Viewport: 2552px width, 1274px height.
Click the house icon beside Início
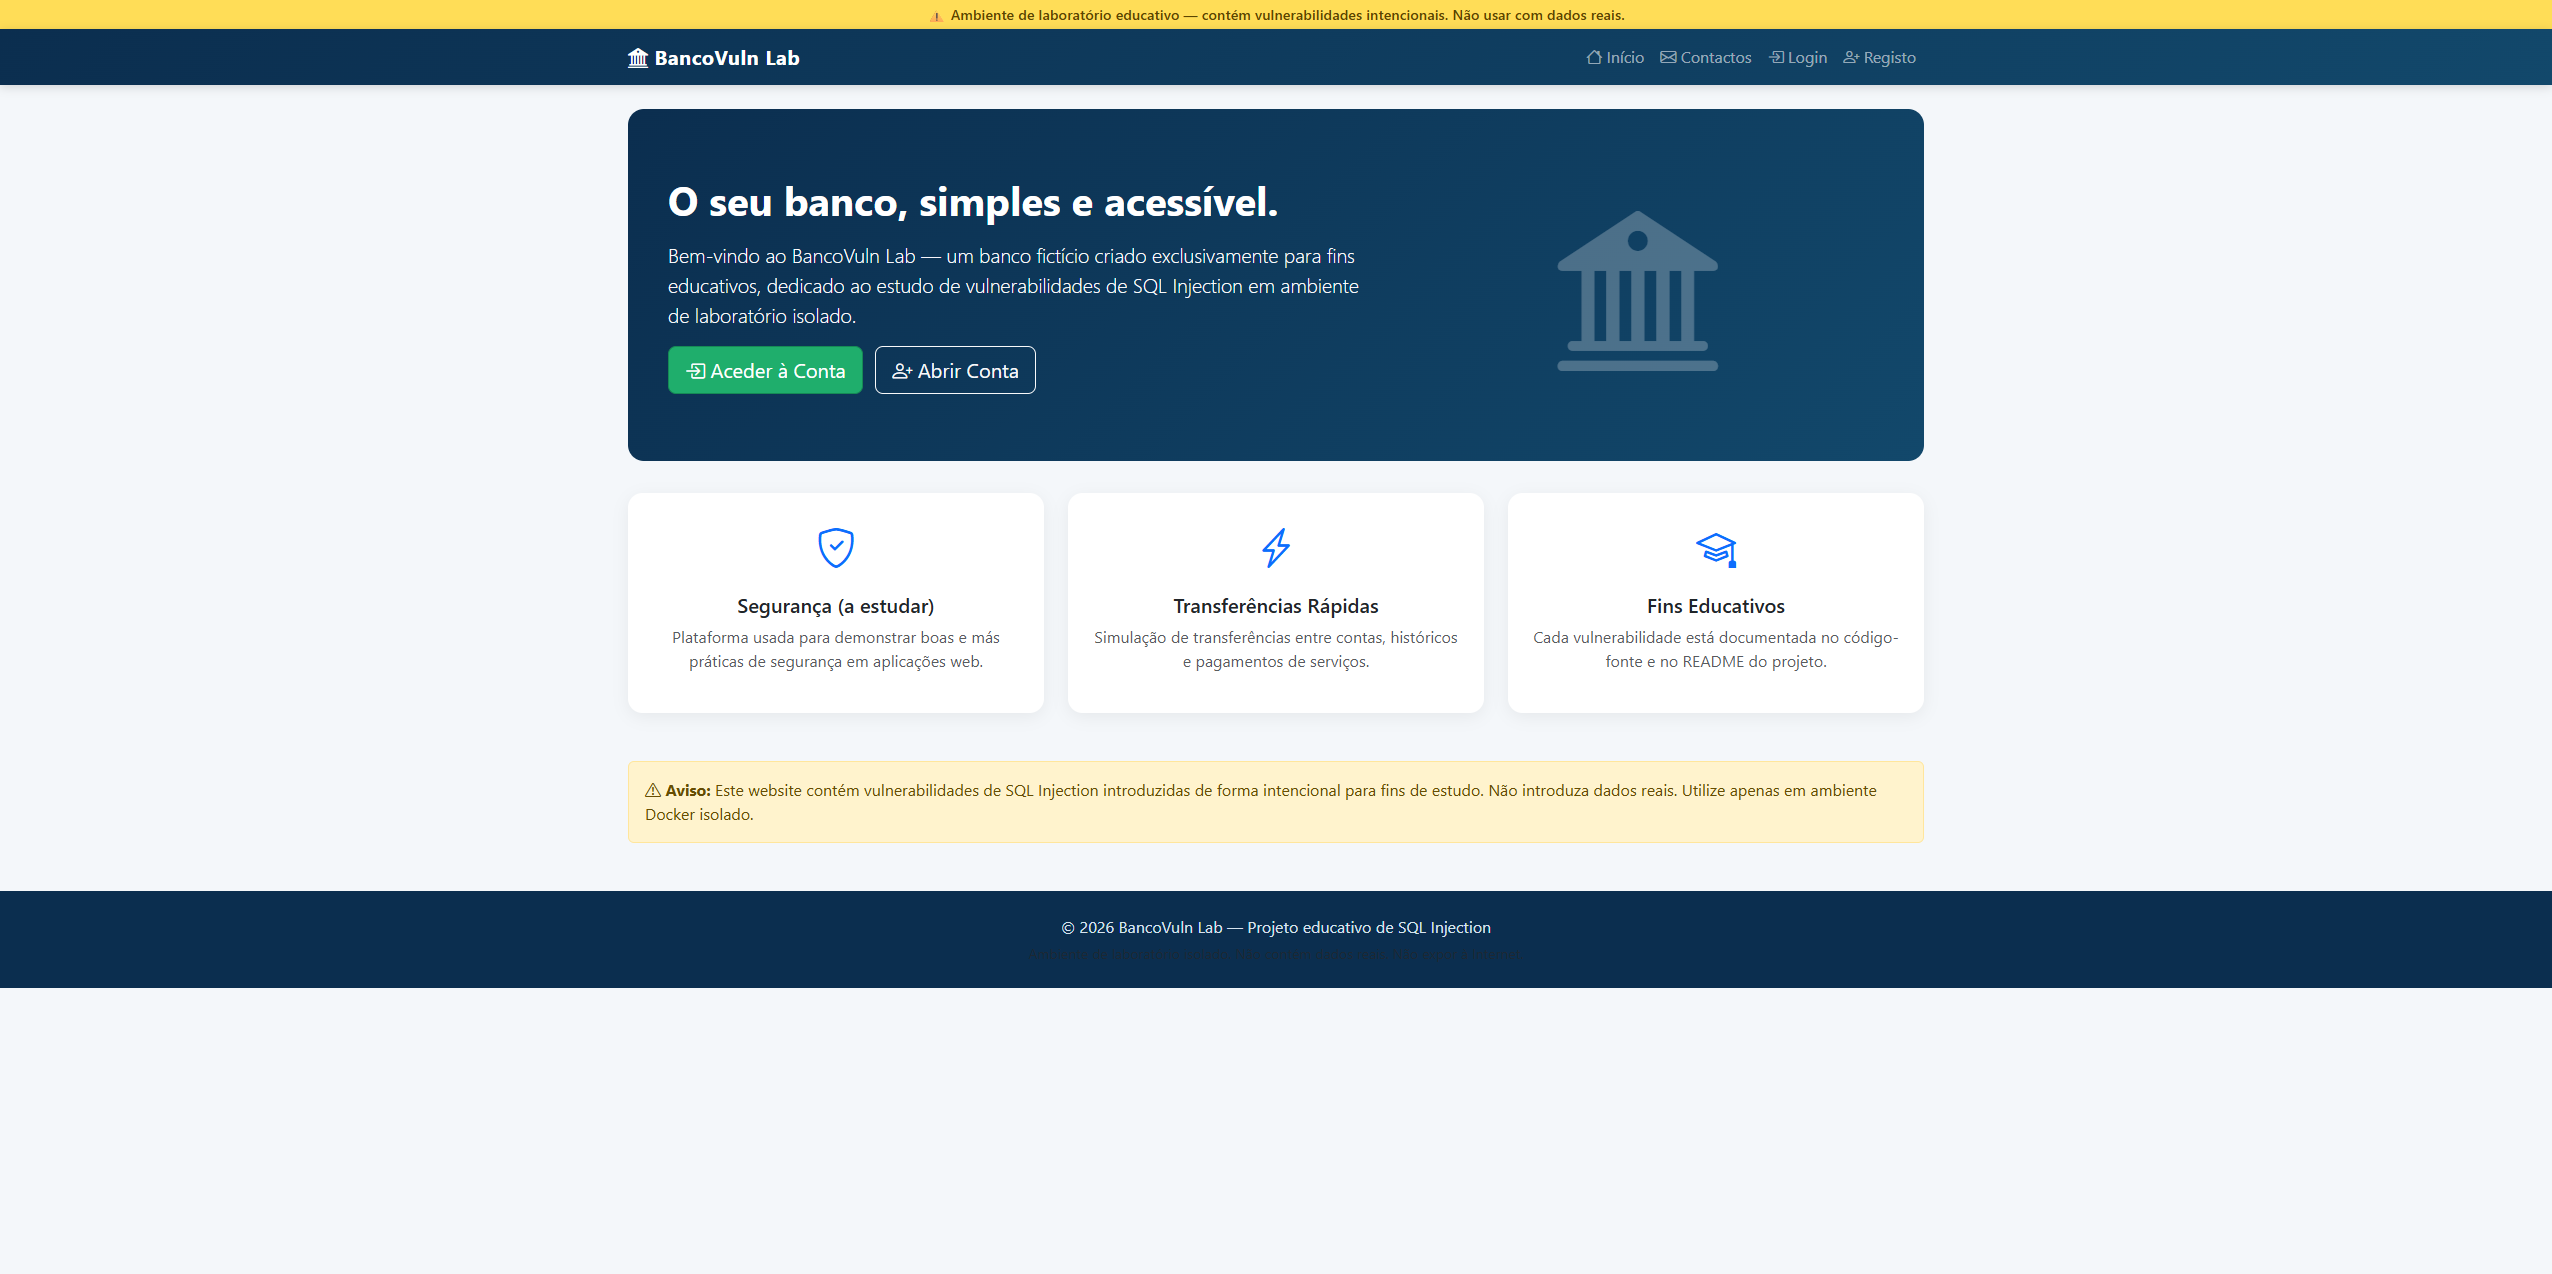coord(1594,57)
